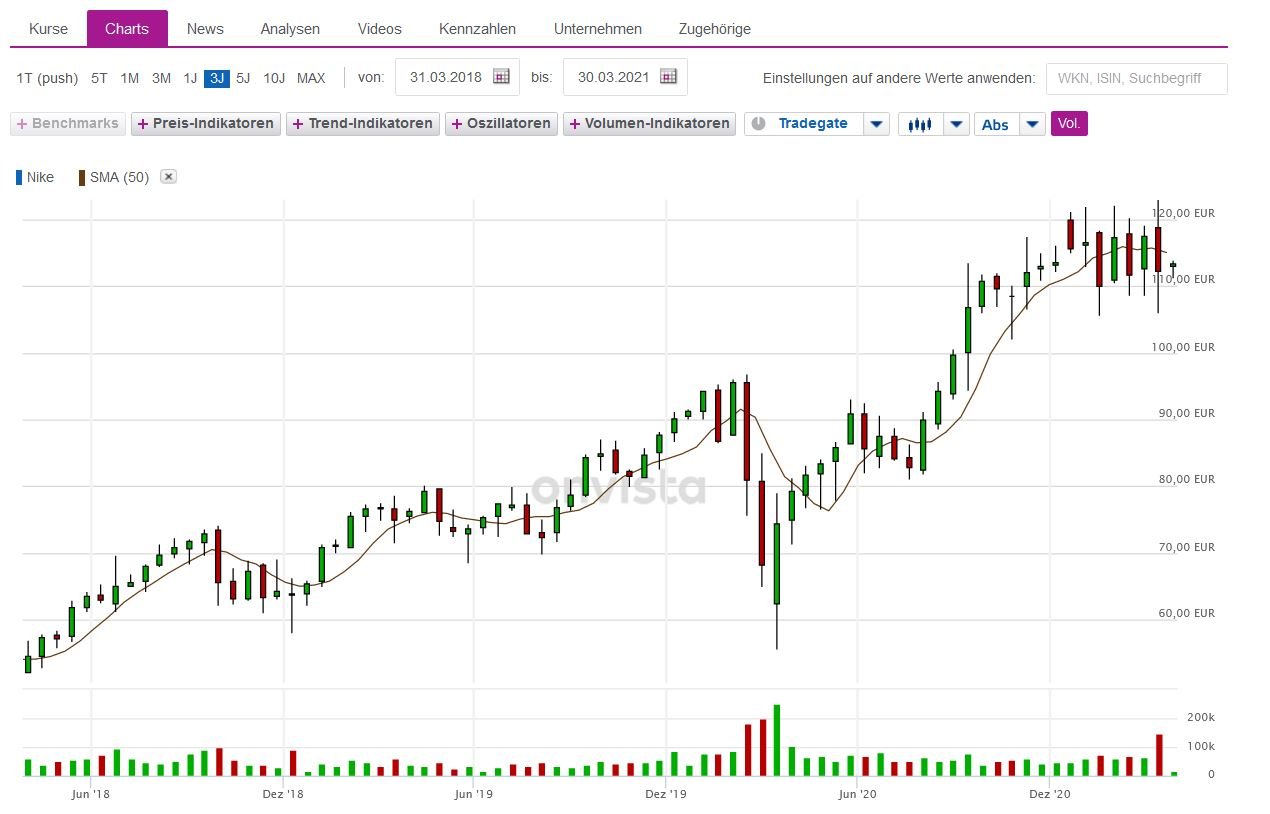1270x814 pixels.
Task: Switch to the 5J time range
Action: [243, 78]
